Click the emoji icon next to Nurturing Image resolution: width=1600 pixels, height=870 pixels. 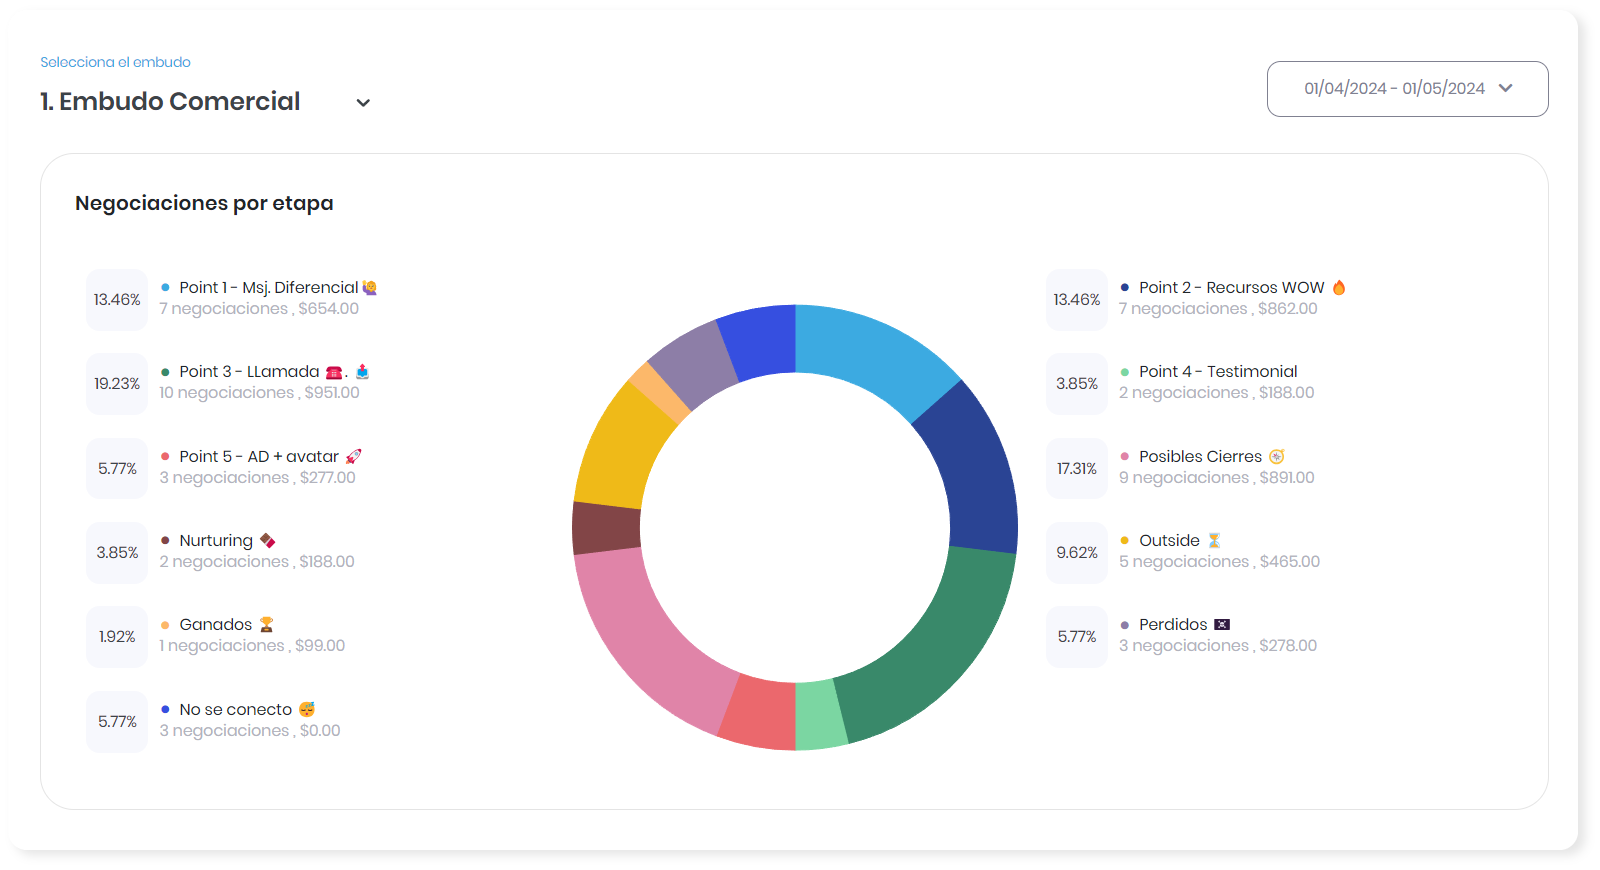(x=267, y=541)
